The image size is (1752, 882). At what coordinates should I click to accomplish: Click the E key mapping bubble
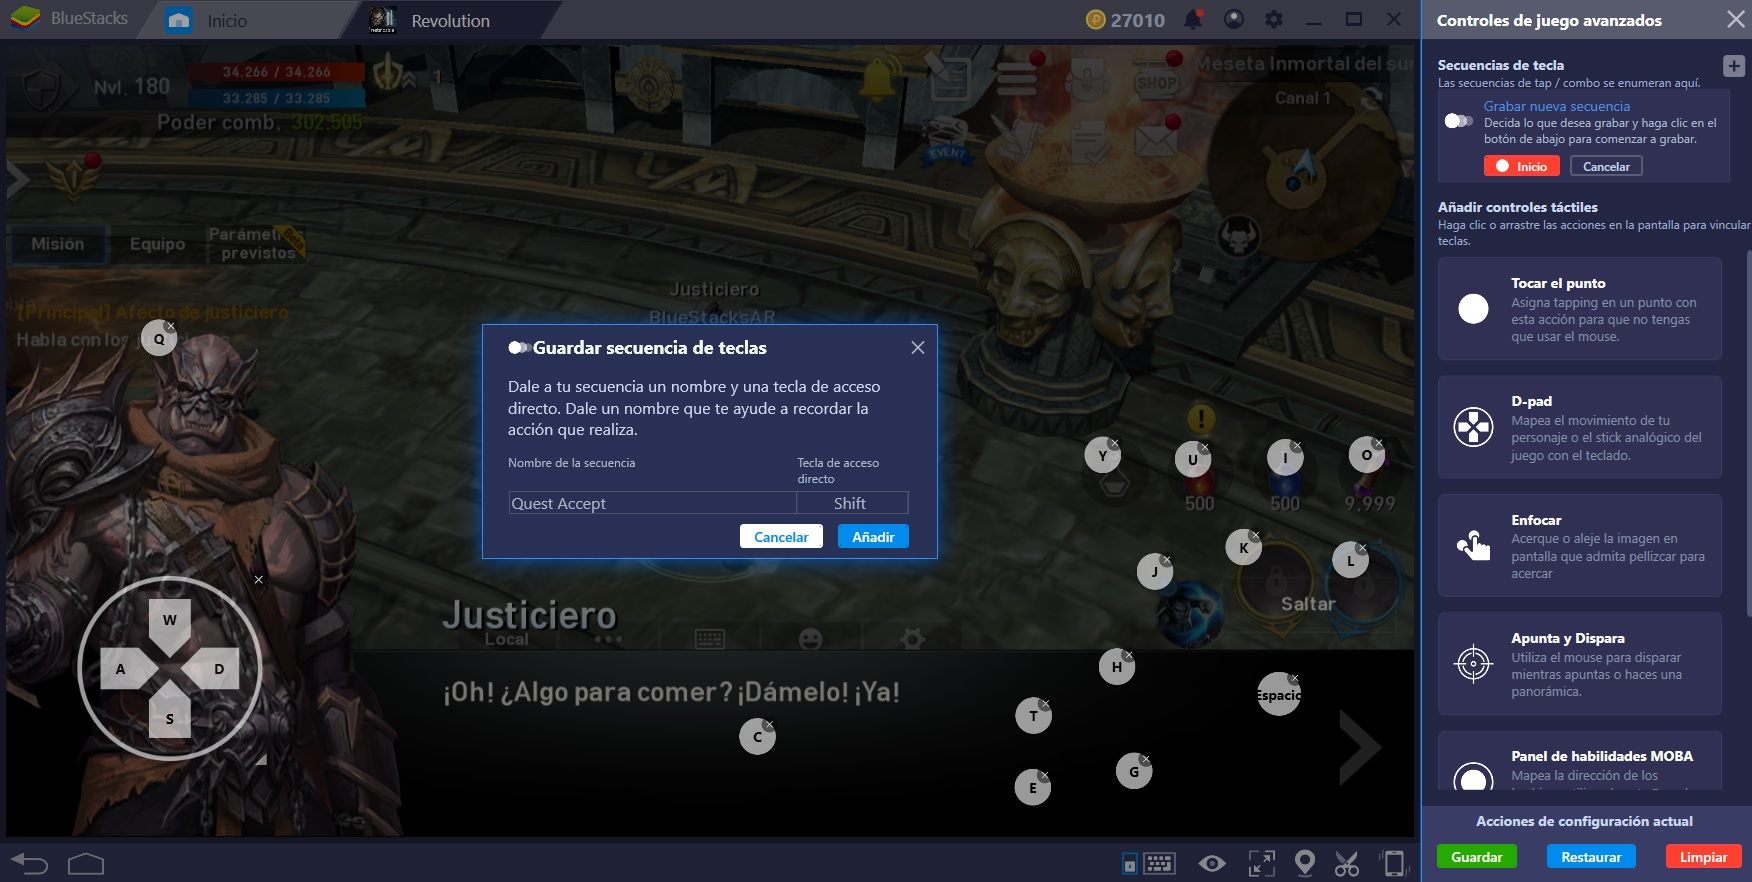[1033, 788]
